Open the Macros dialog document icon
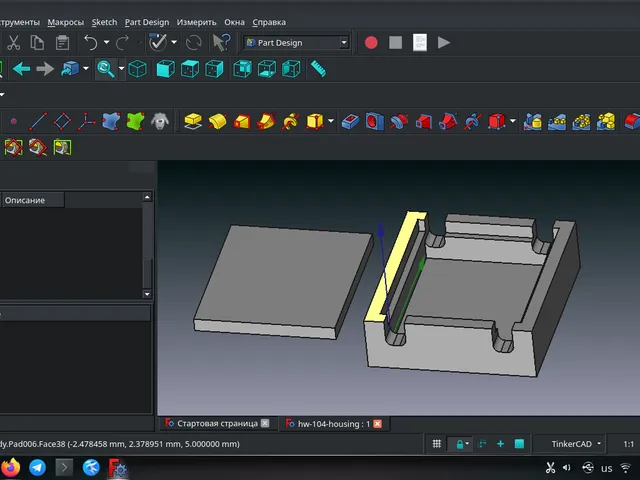The height and width of the screenshot is (480, 640). [420, 42]
